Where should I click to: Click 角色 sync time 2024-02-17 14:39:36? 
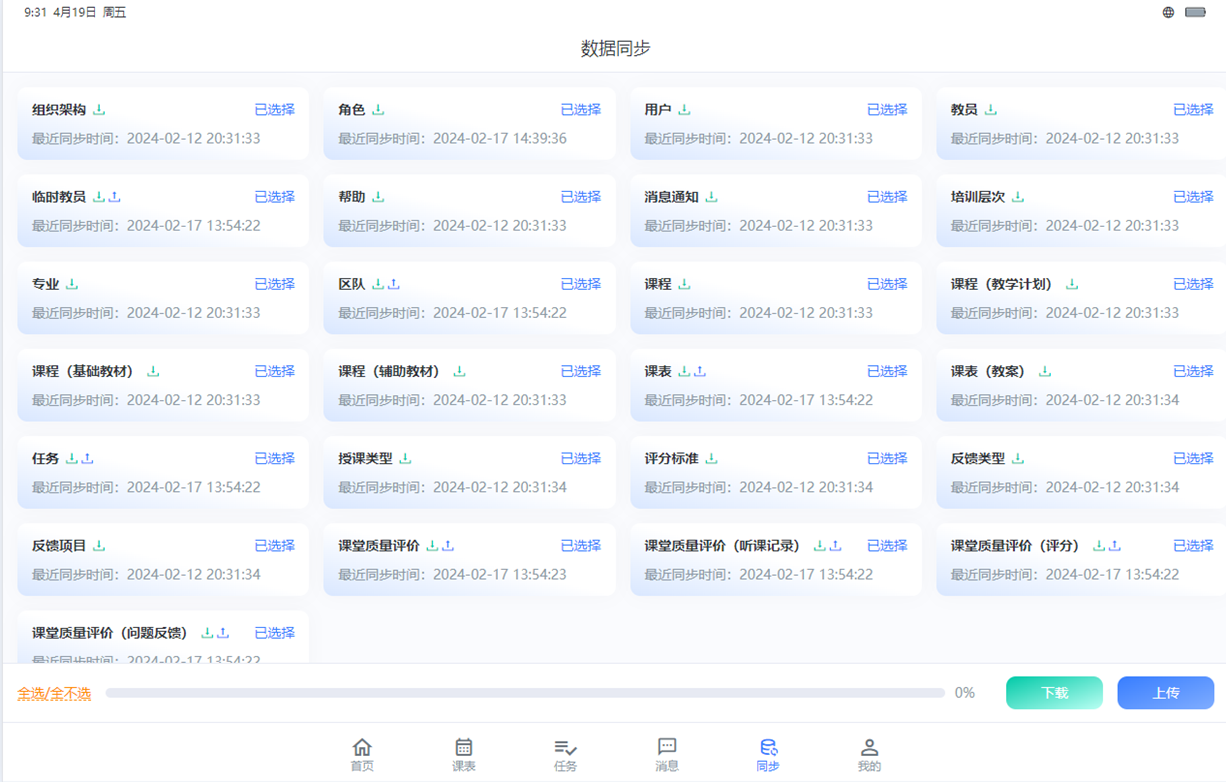click(500, 138)
